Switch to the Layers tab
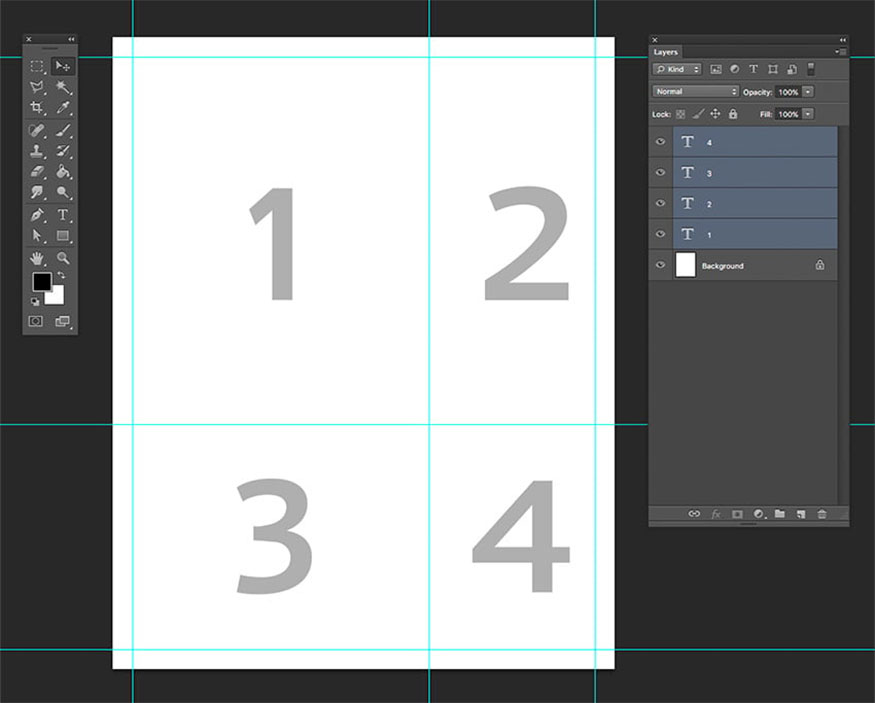 tap(666, 52)
